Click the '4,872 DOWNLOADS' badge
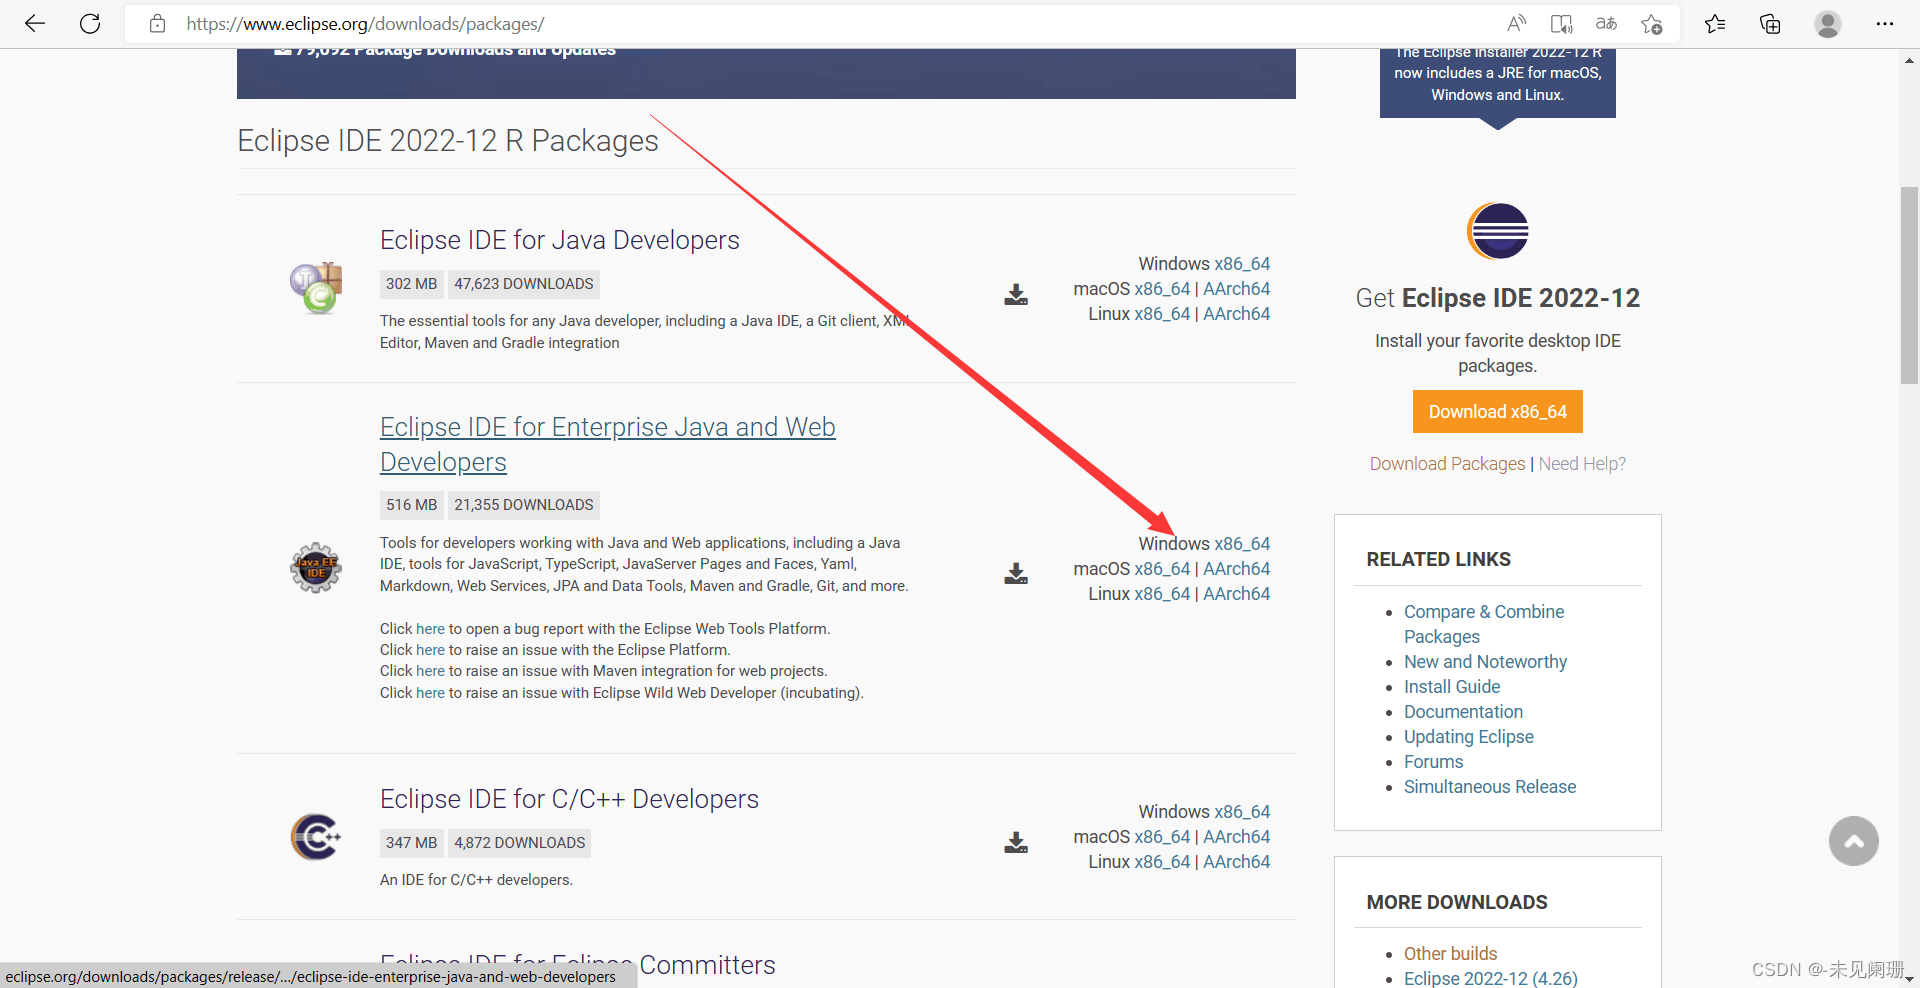Viewport: 1920px width, 988px height. click(x=520, y=843)
